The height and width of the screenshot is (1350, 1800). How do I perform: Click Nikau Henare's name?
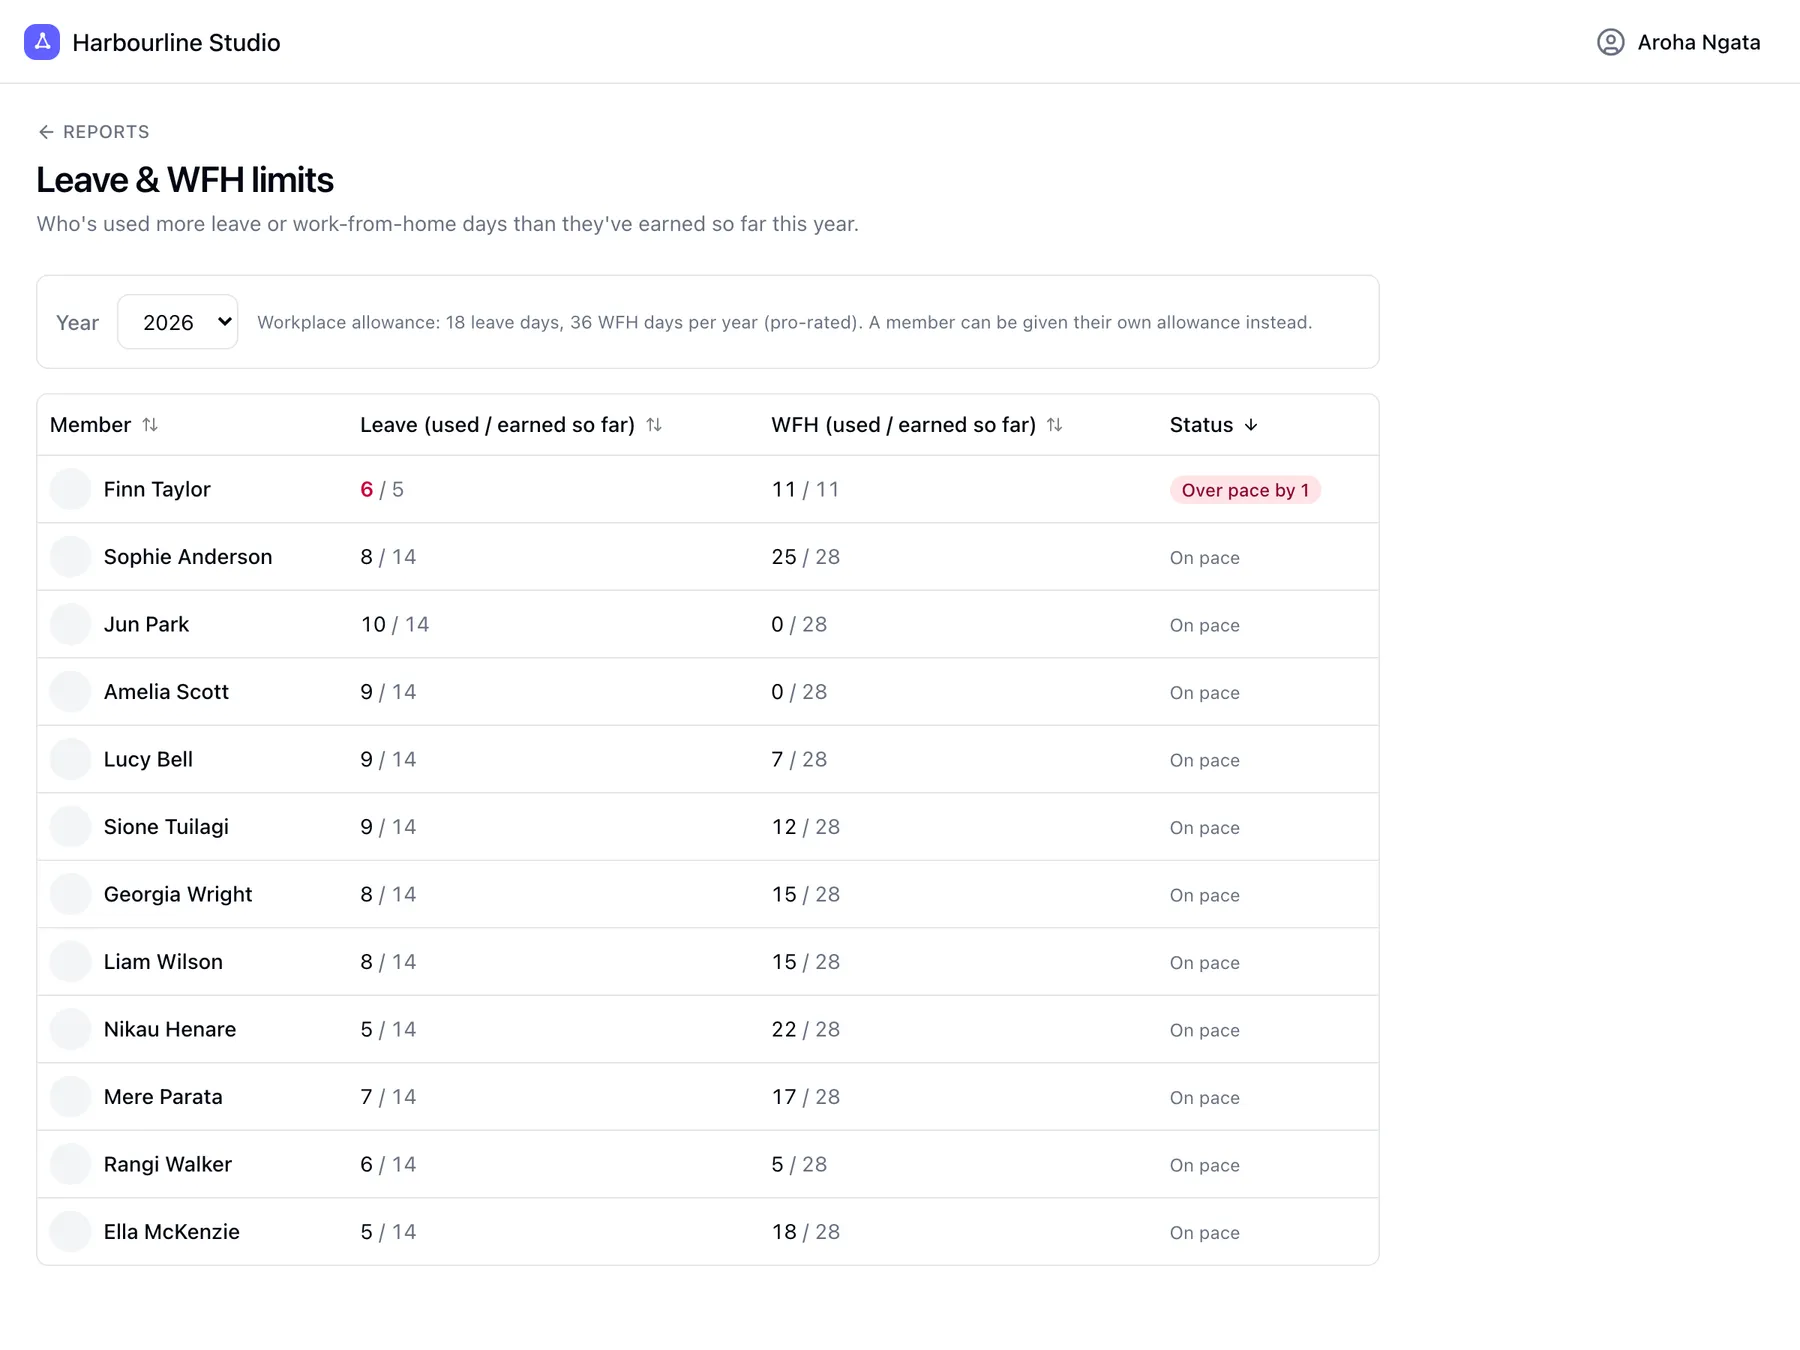click(x=170, y=1029)
